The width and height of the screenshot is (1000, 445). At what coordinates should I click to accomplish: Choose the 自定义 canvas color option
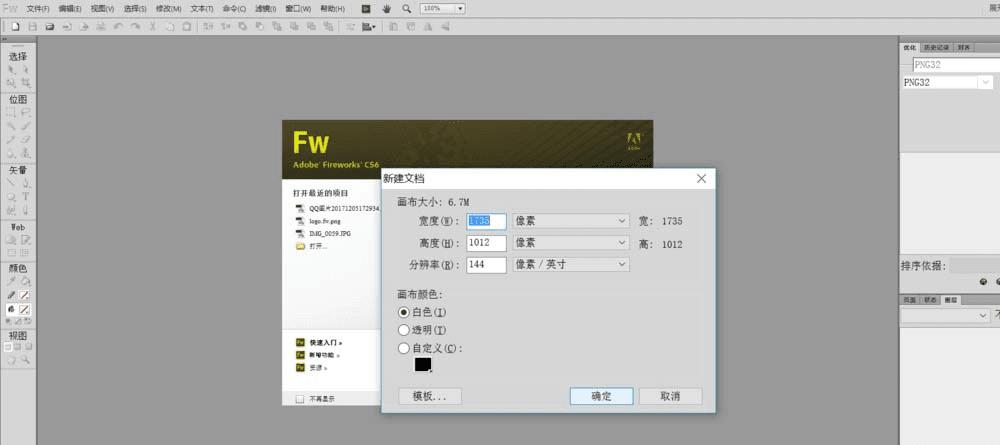[403, 349]
